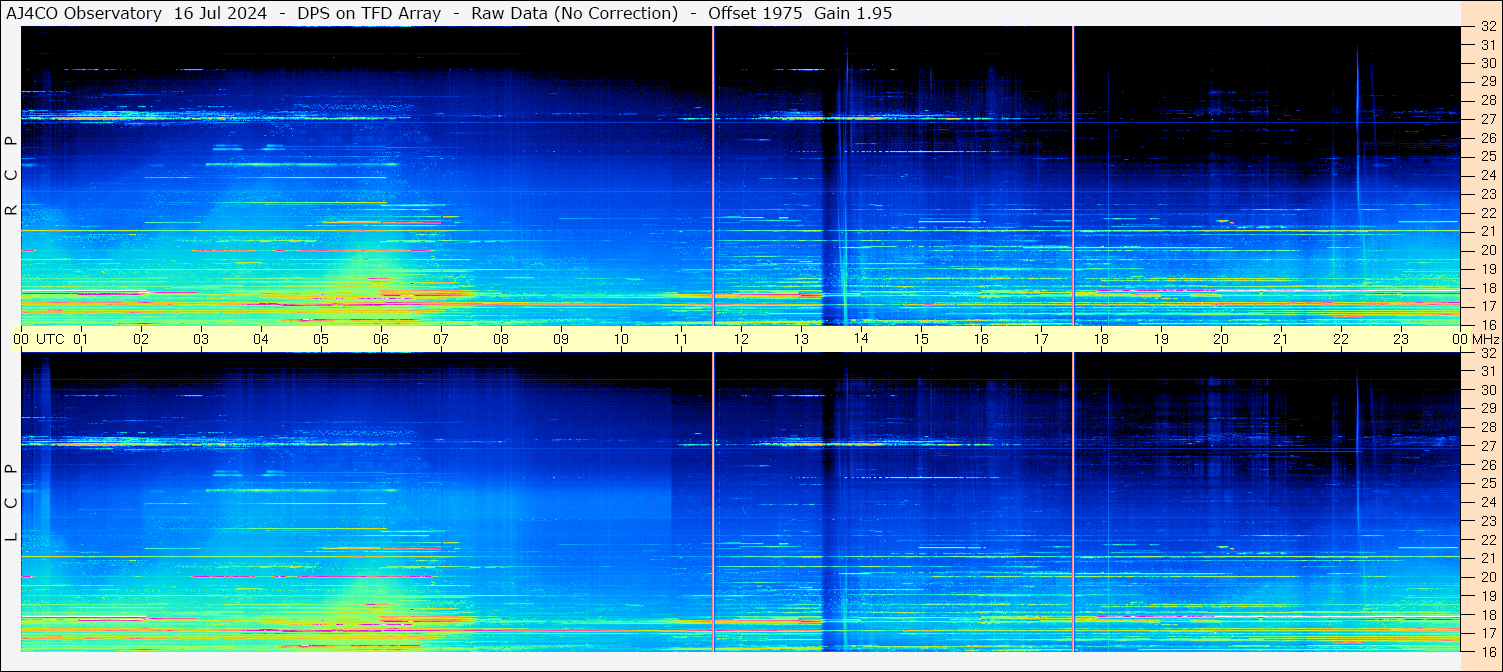The image size is (1503, 672).
Task: Click the 27 MHz label on upper frequency scale
Action: [1487, 119]
